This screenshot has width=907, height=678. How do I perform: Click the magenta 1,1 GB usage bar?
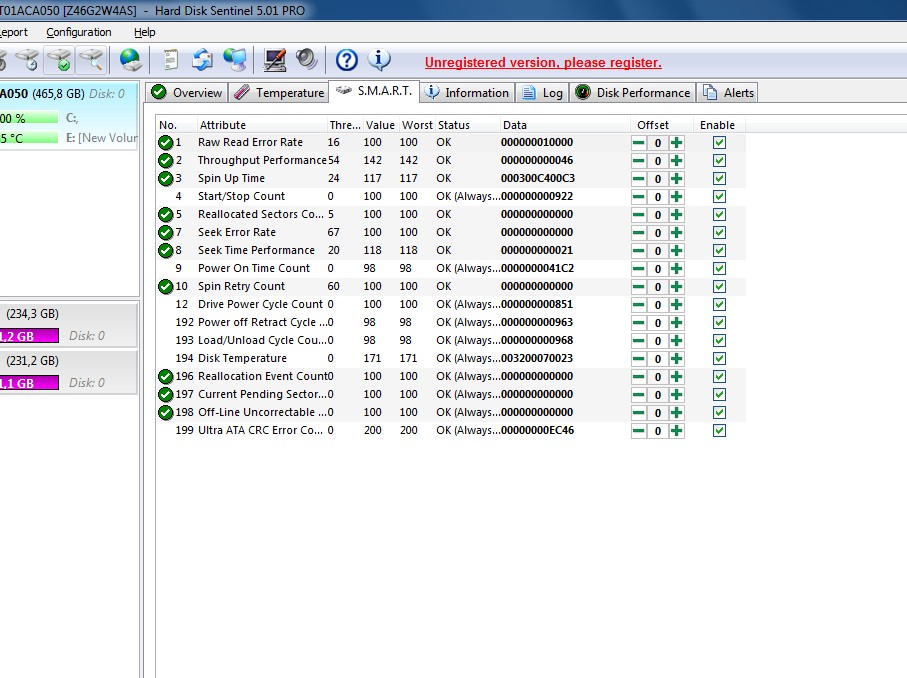tap(29, 383)
